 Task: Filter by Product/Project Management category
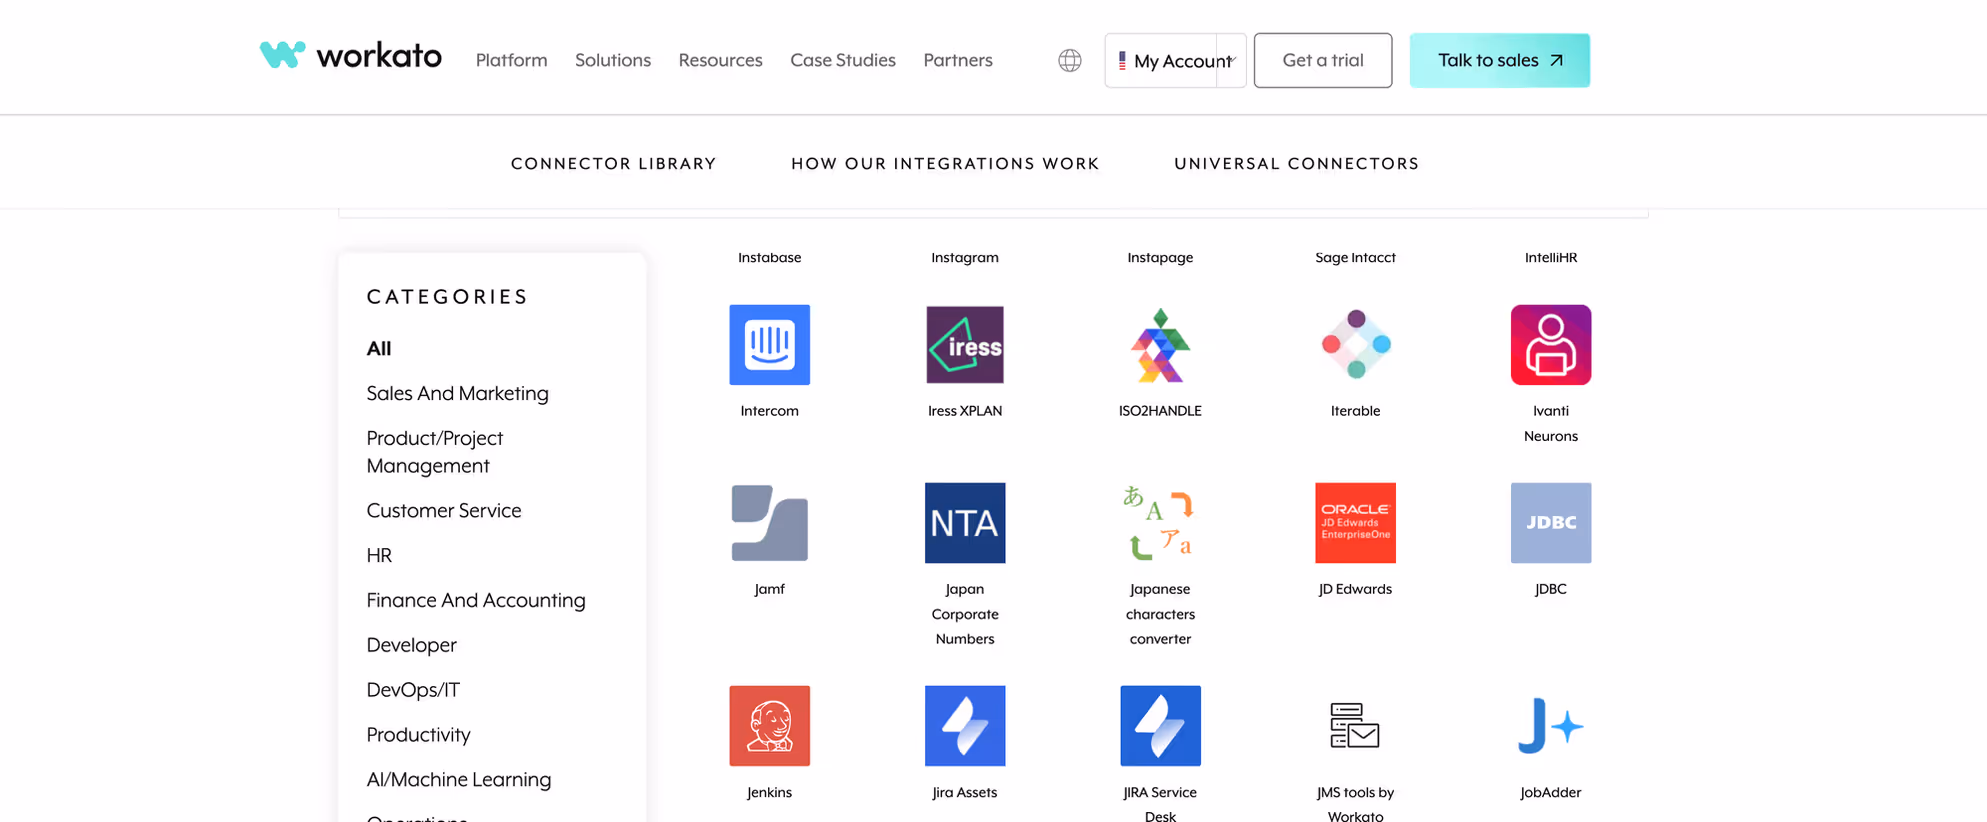(x=435, y=452)
